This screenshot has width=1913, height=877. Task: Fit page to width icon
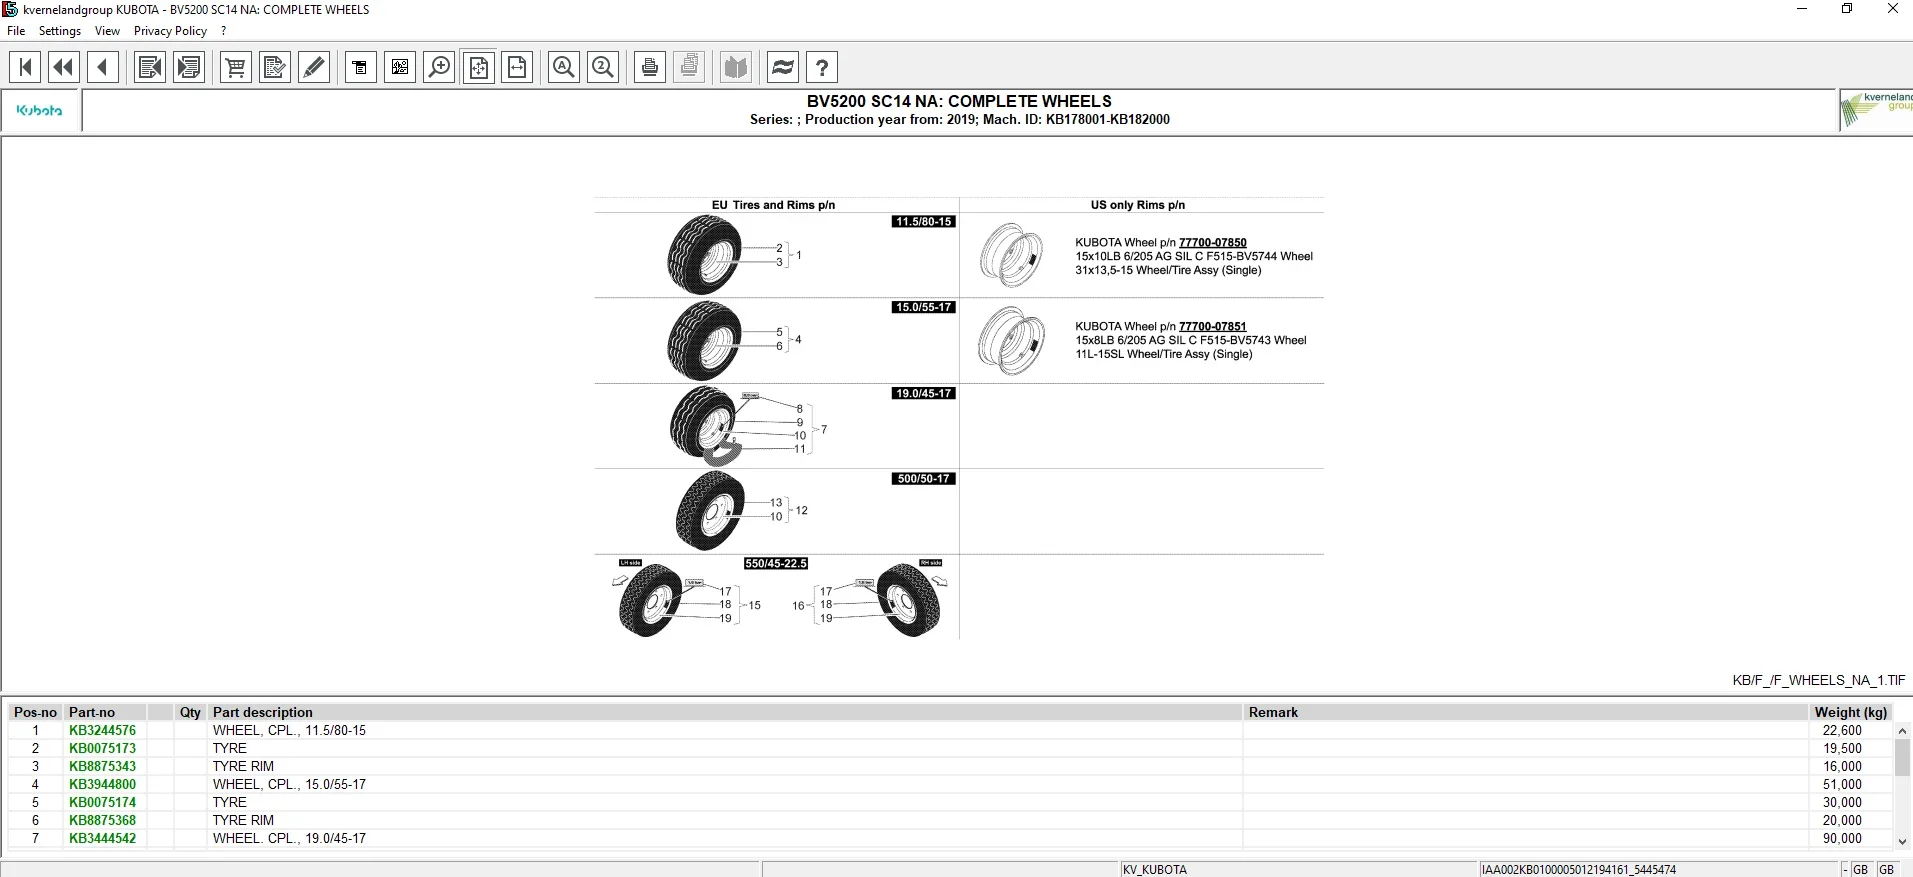[x=517, y=67]
